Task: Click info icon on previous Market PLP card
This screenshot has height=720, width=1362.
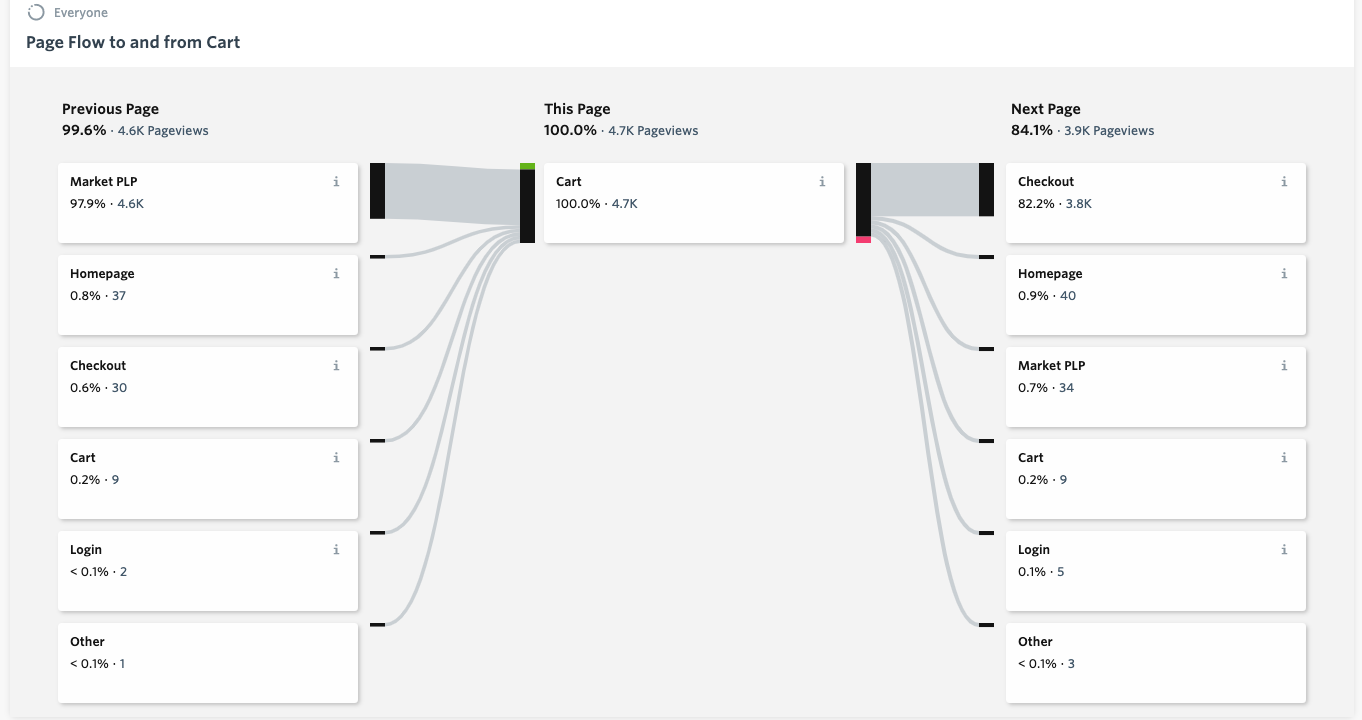Action: 336,182
